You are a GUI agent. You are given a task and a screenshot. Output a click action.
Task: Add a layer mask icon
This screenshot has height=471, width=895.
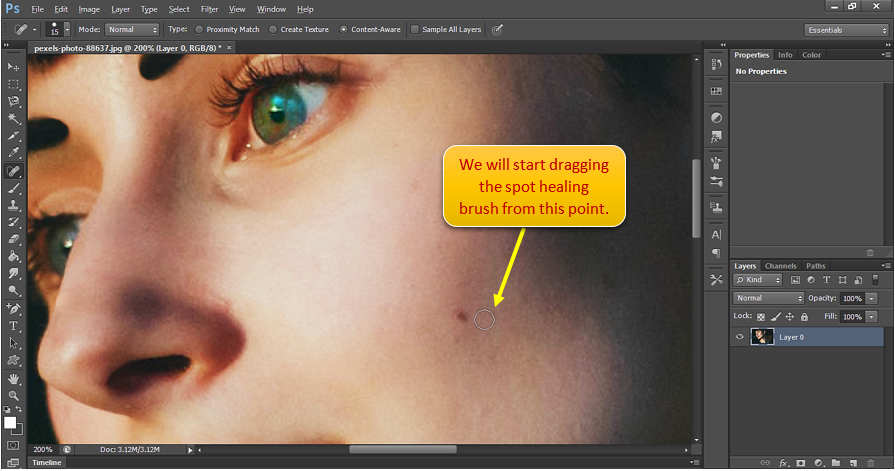point(801,463)
